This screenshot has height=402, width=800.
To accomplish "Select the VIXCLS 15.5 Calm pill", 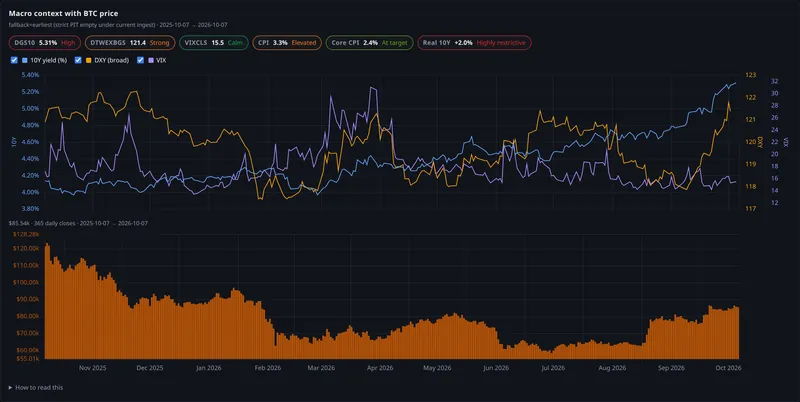I will (x=214, y=43).
